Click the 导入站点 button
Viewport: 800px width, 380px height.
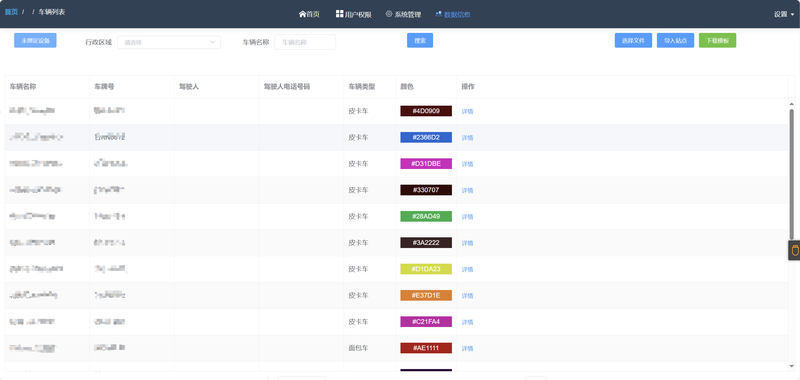click(x=676, y=40)
